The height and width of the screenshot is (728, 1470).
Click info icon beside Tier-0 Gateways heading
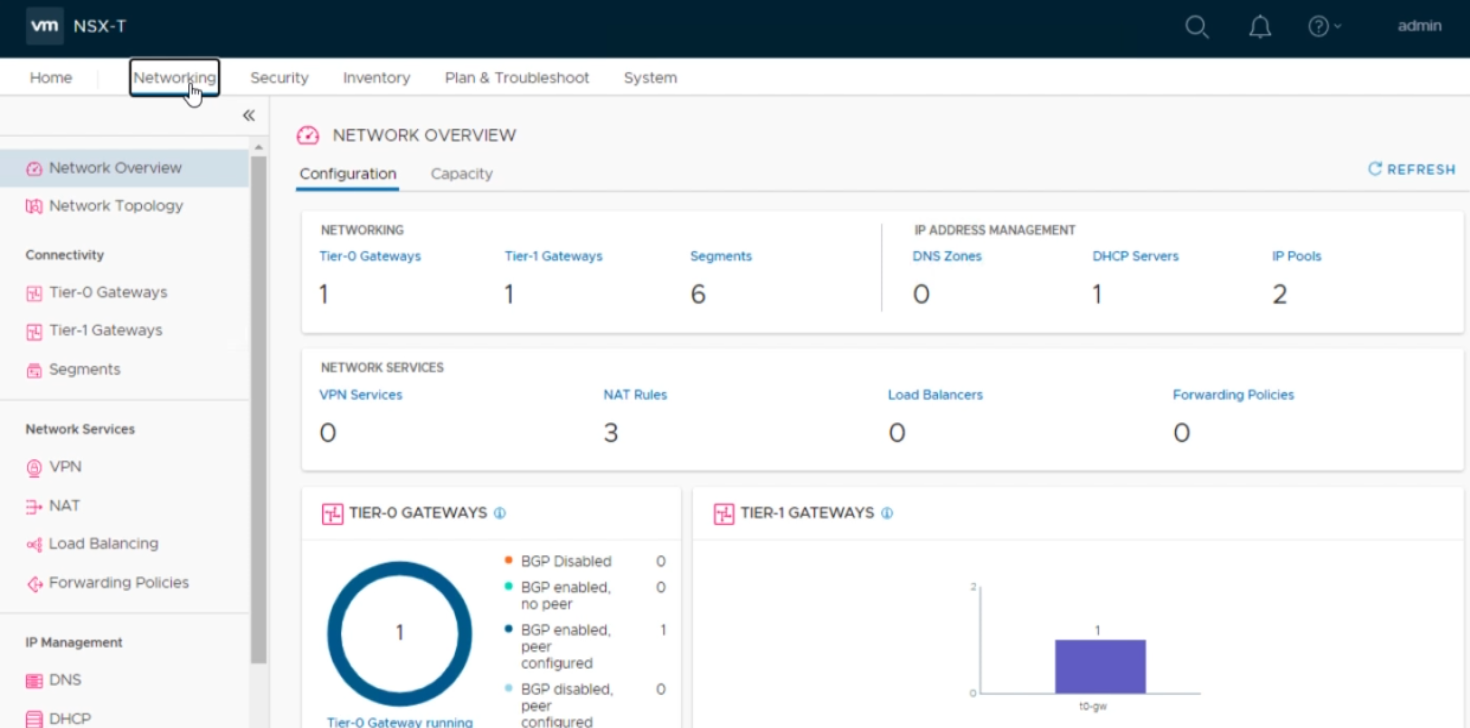point(500,513)
